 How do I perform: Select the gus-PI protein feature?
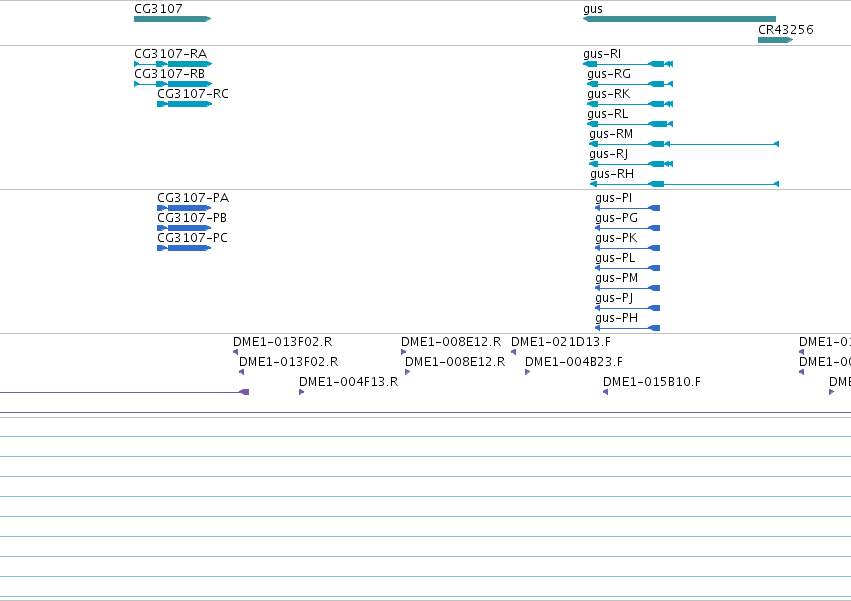pos(627,208)
